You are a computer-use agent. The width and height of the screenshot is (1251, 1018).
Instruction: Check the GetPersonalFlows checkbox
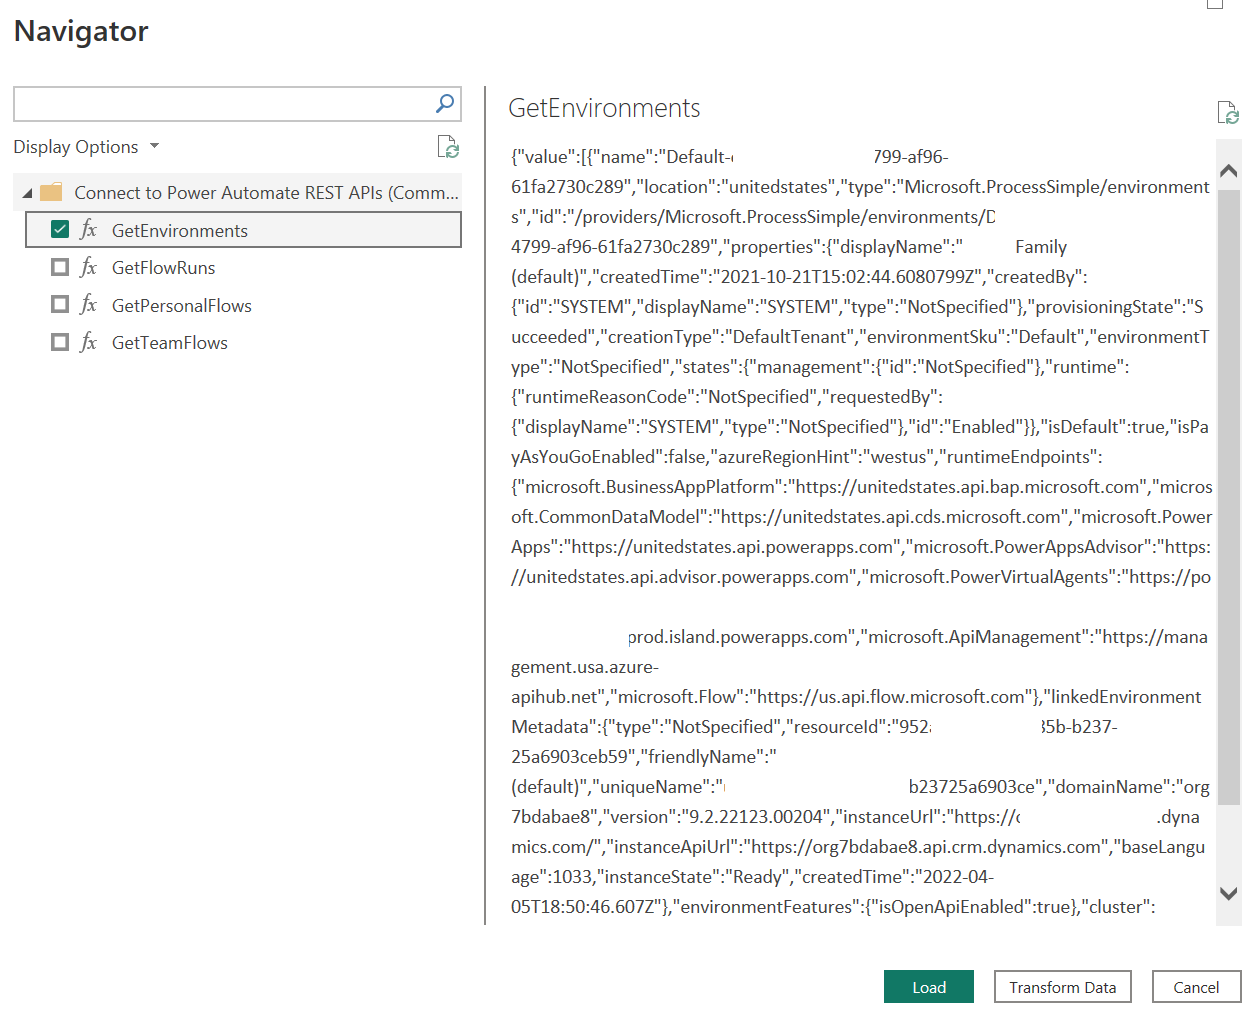[60, 305]
